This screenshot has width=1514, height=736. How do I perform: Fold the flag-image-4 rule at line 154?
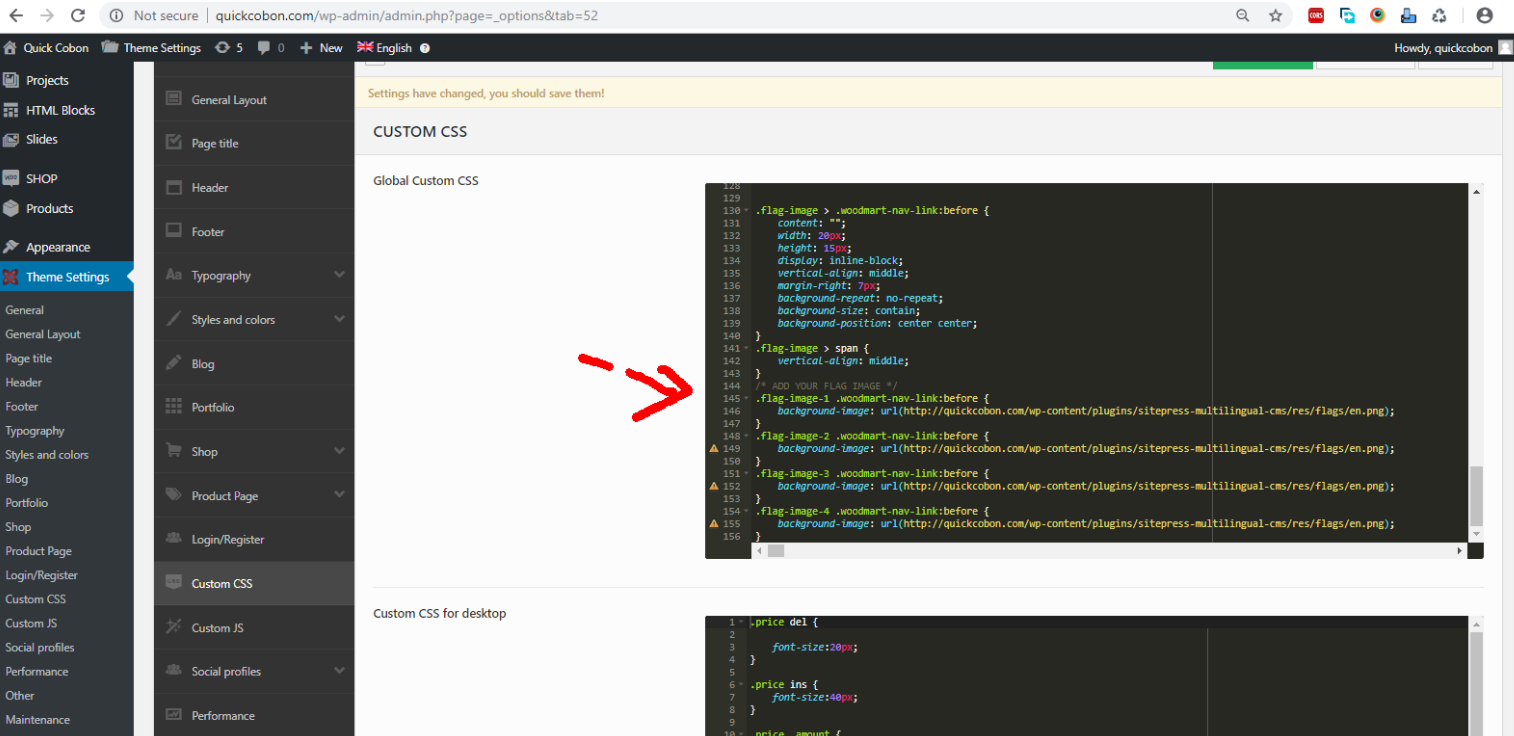[746, 511]
